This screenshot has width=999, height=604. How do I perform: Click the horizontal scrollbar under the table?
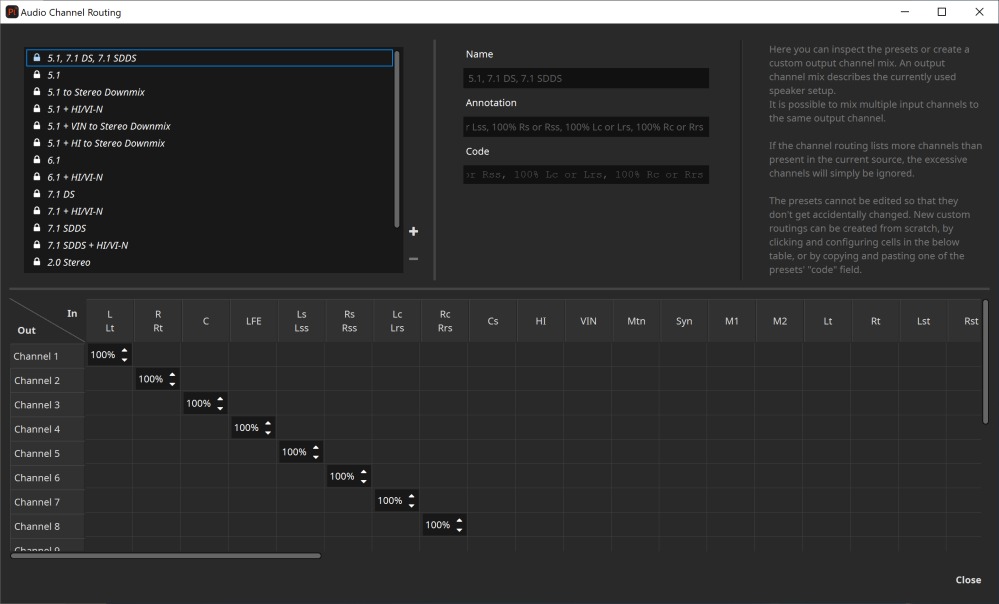pyautogui.click(x=166, y=555)
